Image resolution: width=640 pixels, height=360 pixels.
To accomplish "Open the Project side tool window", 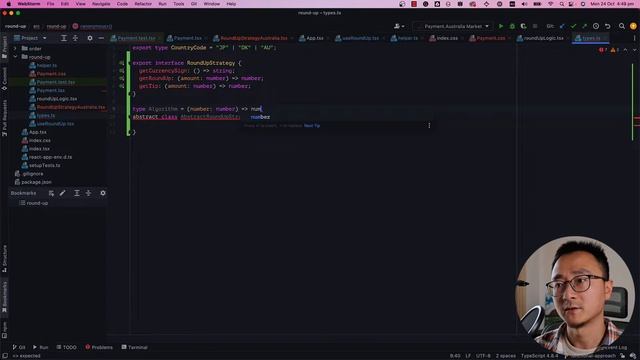I will 4,47.
